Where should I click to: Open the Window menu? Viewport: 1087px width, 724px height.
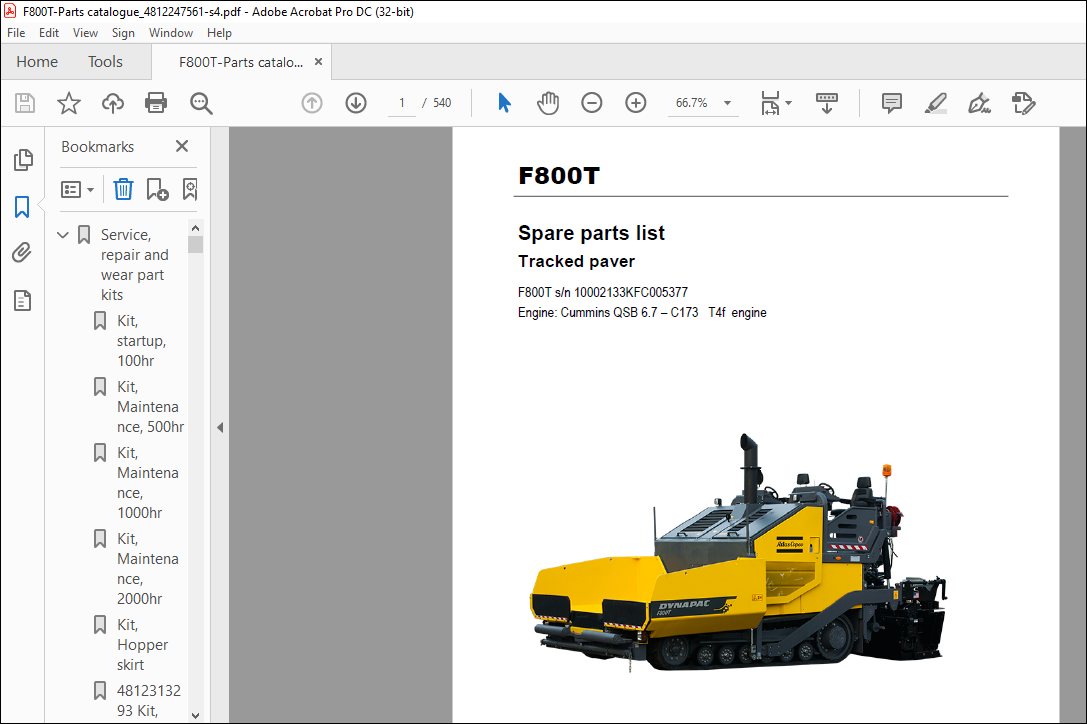coord(171,33)
